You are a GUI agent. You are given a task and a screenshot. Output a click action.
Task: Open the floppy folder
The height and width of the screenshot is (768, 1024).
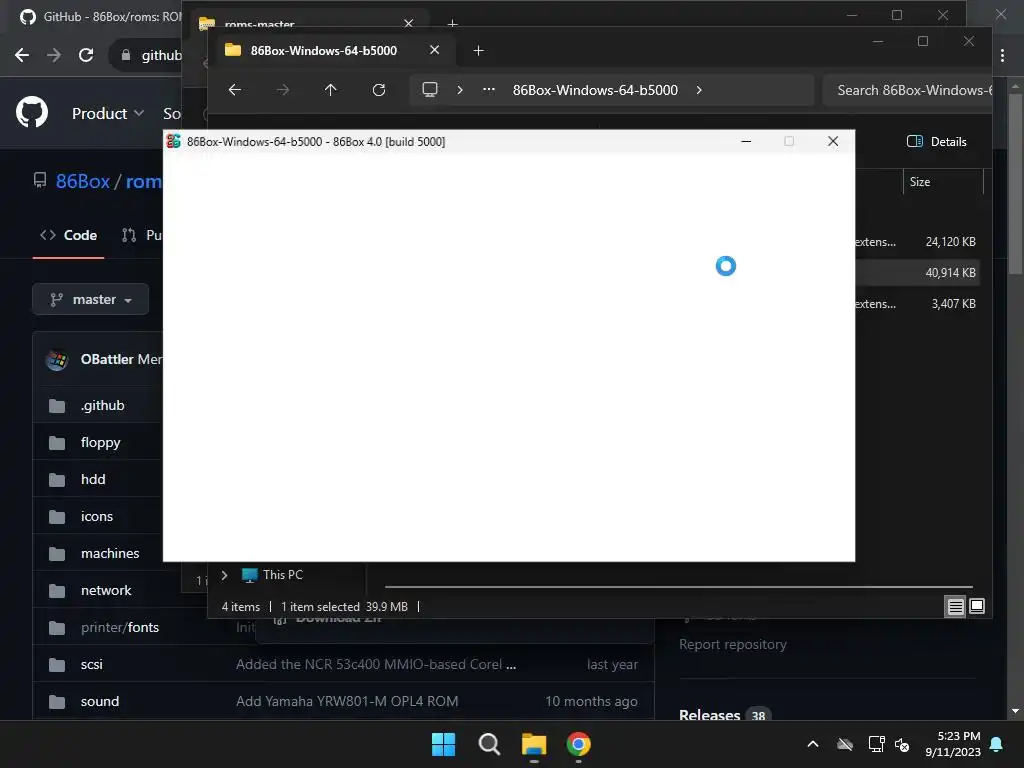(x=101, y=443)
